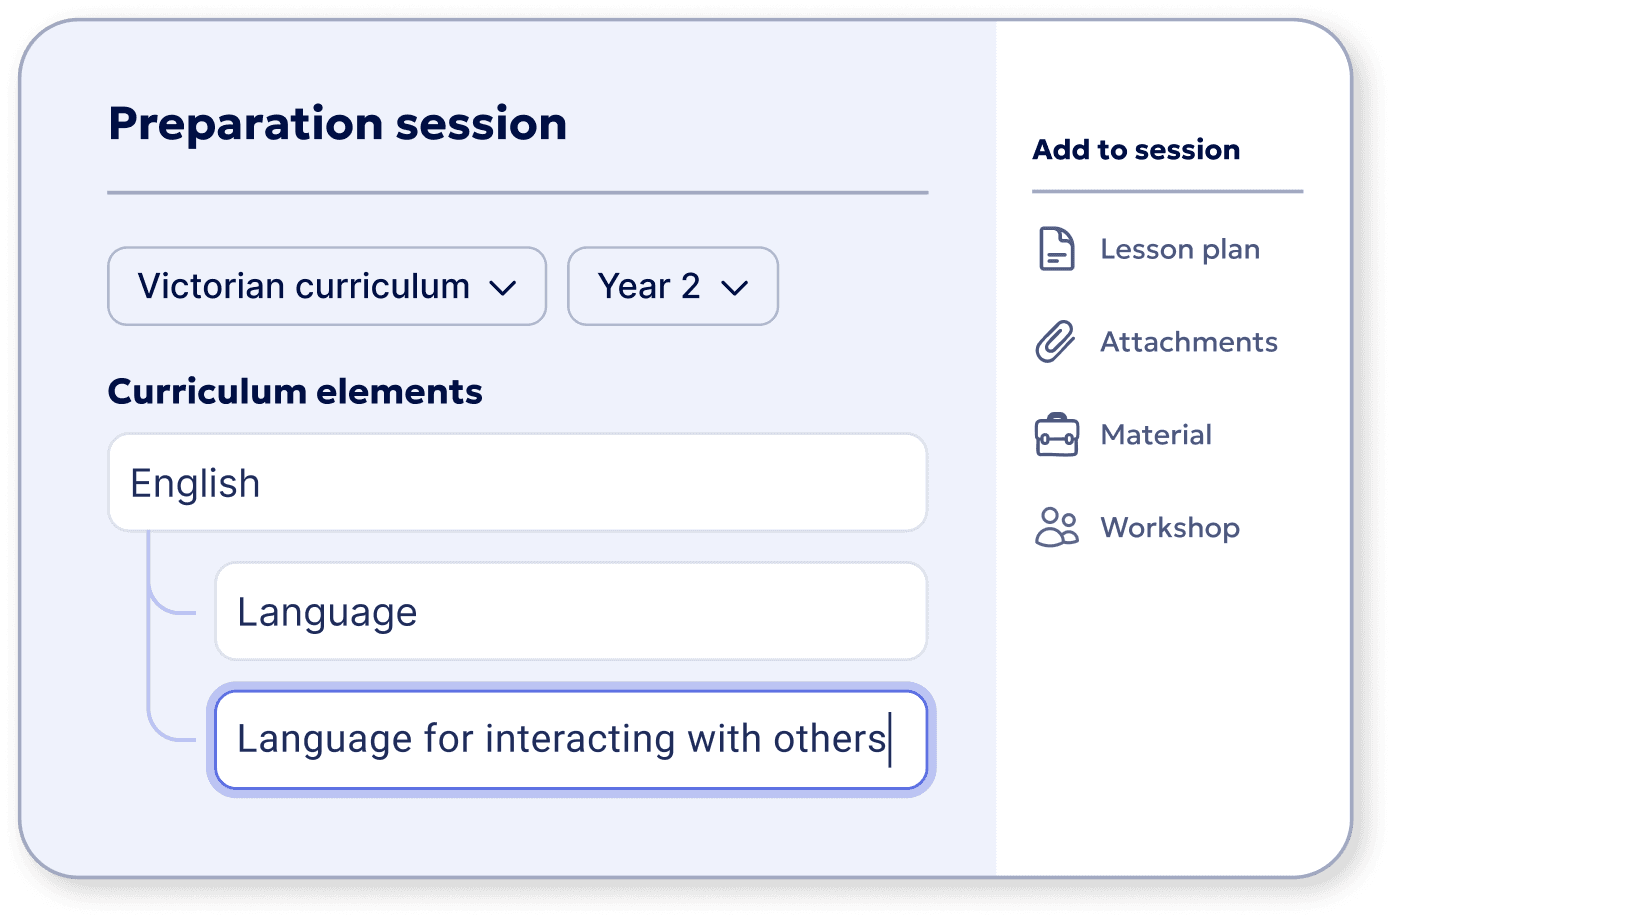The height and width of the screenshot is (919, 1650).
Task: Click the Curriculum elements heading
Action: point(295,391)
